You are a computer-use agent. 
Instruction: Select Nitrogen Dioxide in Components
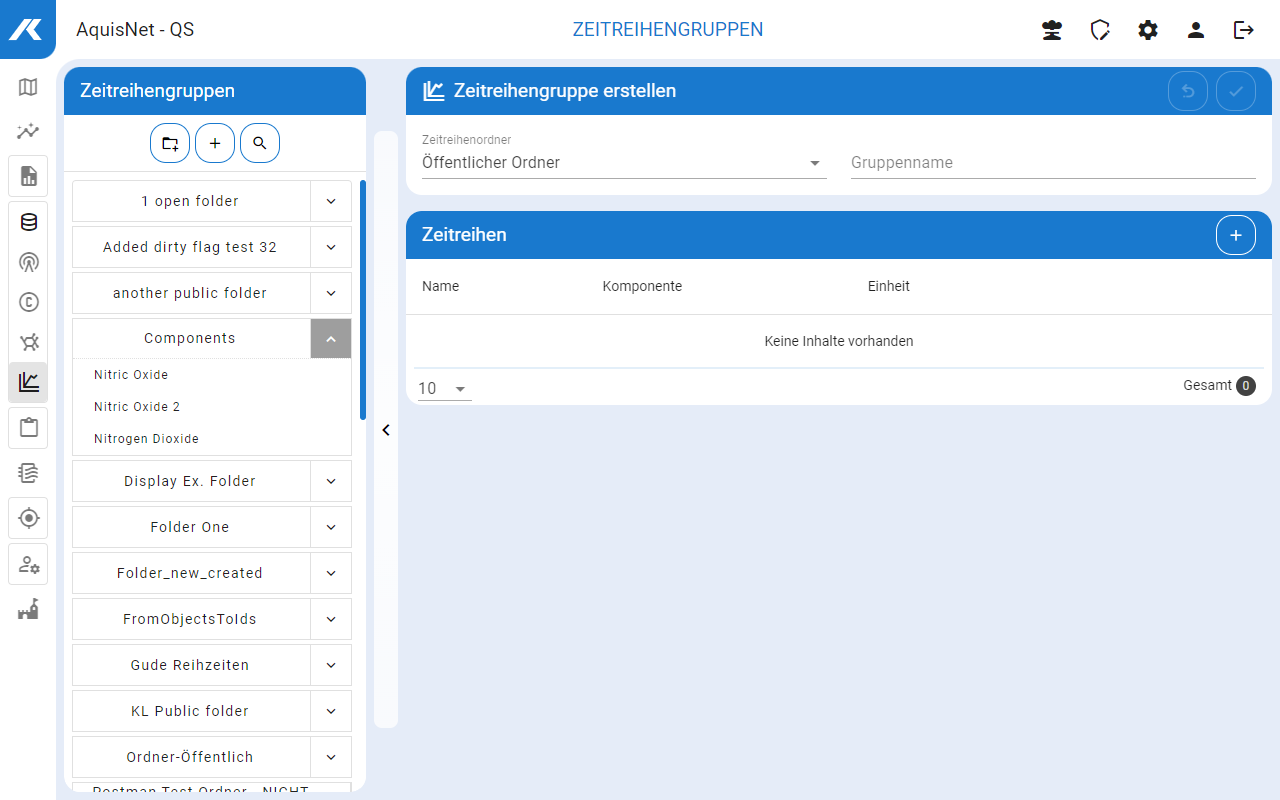click(x=146, y=439)
